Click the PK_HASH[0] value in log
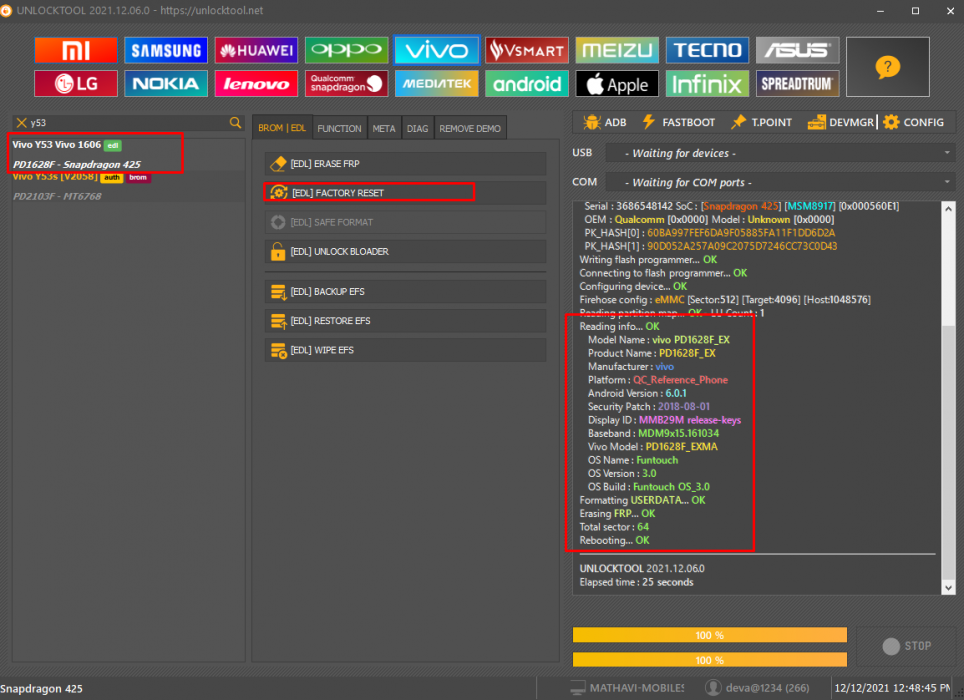This screenshot has width=964, height=700. (741, 233)
